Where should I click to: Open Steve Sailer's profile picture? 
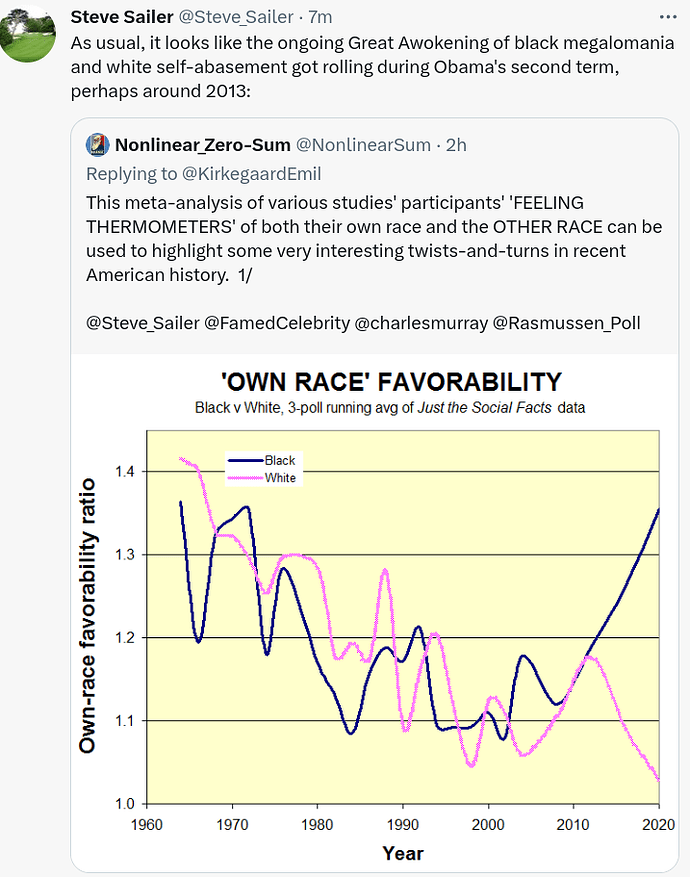tap(27, 34)
